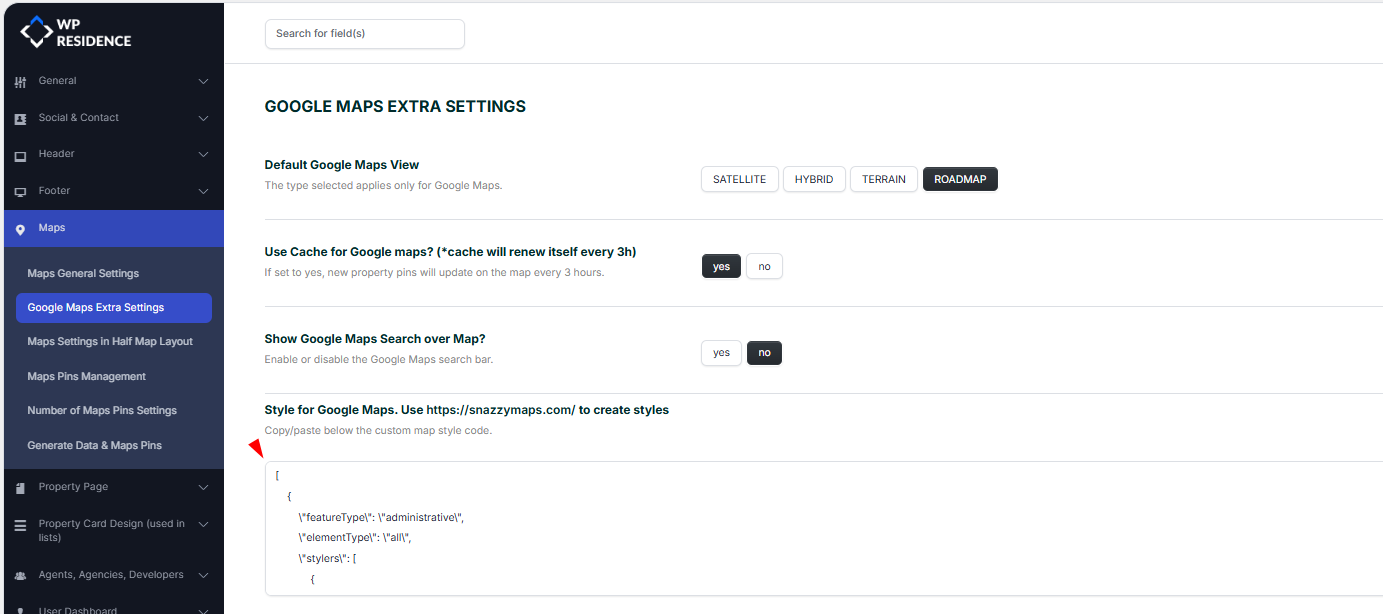1383x614 pixels.
Task: Click the Property Page icon
Action: (x=20, y=488)
